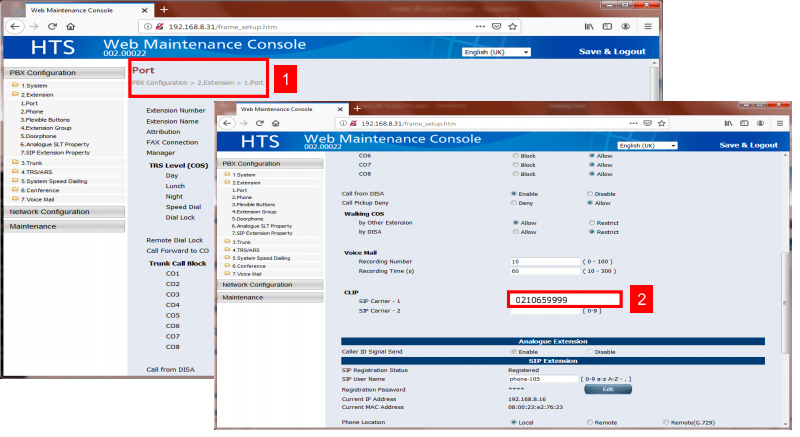Select Deny for Call Pickup Deny
The image size is (800, 437).
click(x=514, y=202)
